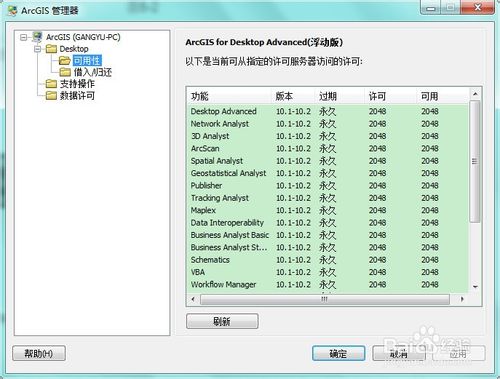This screenshot has height=379, width=500.
Task: Click the 许可 count 2048 for Publisher
Action: [x=377, y=186]
